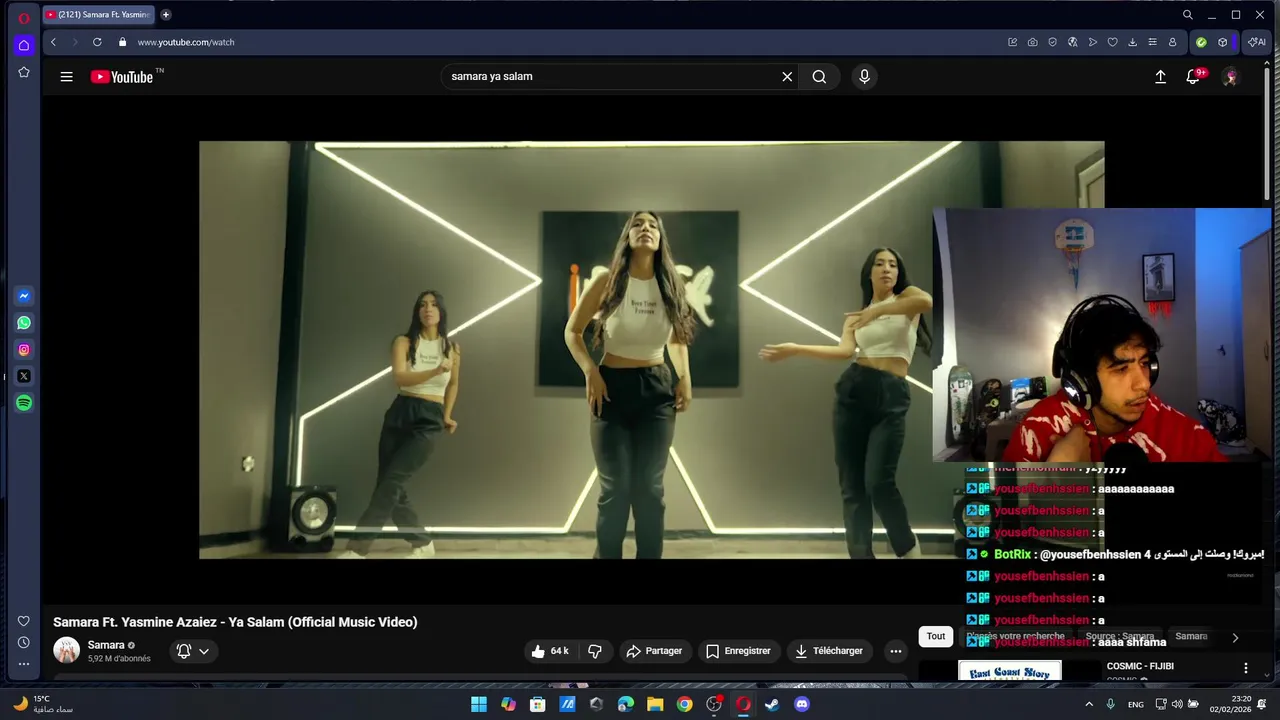Start voice search with the microphone
Image resolution: width=1280 pixels, height=720 pixels.
pos(865,77)
